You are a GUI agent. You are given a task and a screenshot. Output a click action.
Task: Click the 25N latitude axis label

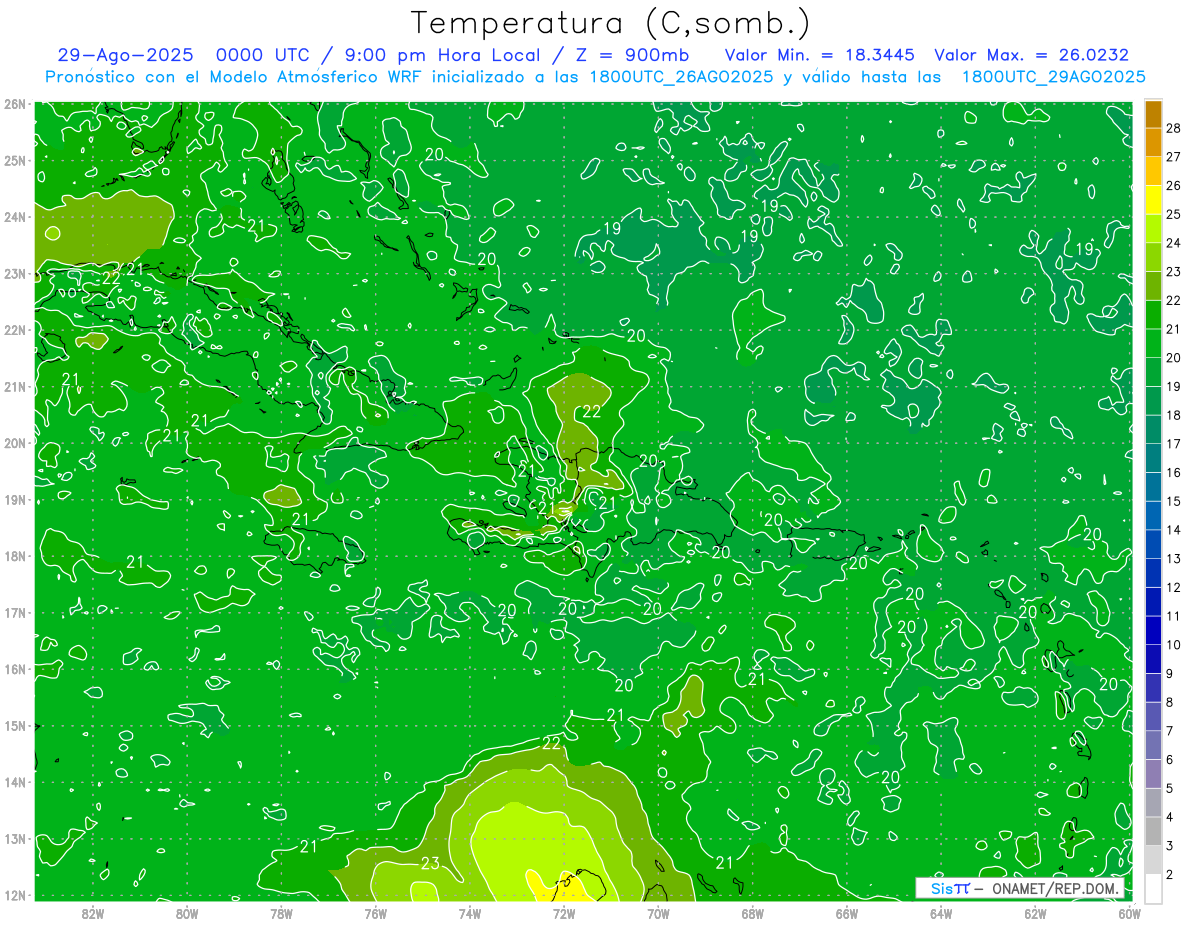tap(15, 160)
